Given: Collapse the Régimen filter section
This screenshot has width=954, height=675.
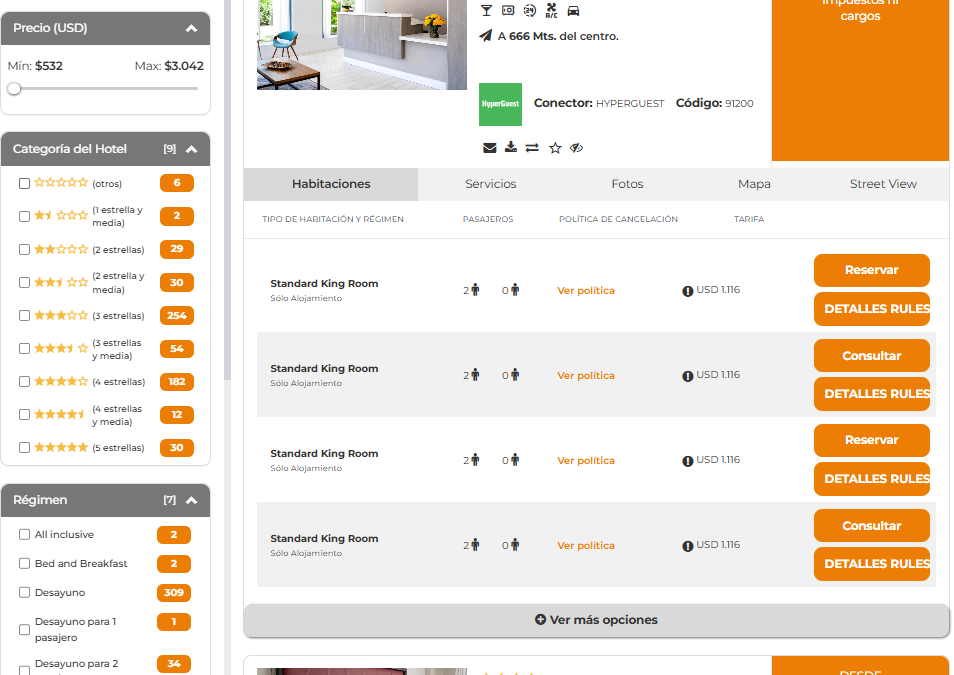Looking at the screenshot, I should point(191,500).
